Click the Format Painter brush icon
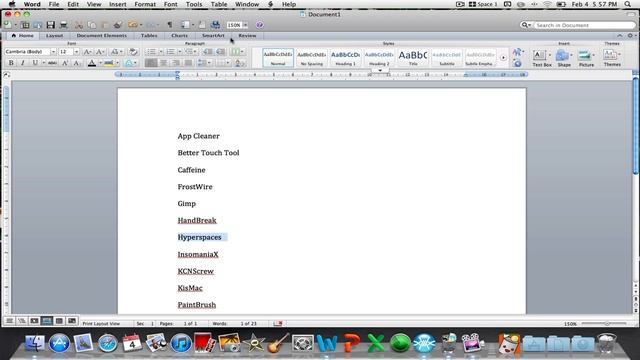Screen dimensions: 640x360 click(x=118, y=25)
